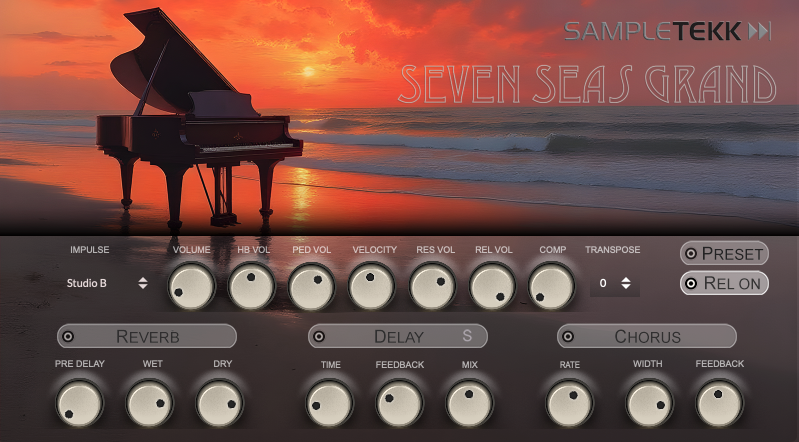Click the Volume knob

[191, 287]
